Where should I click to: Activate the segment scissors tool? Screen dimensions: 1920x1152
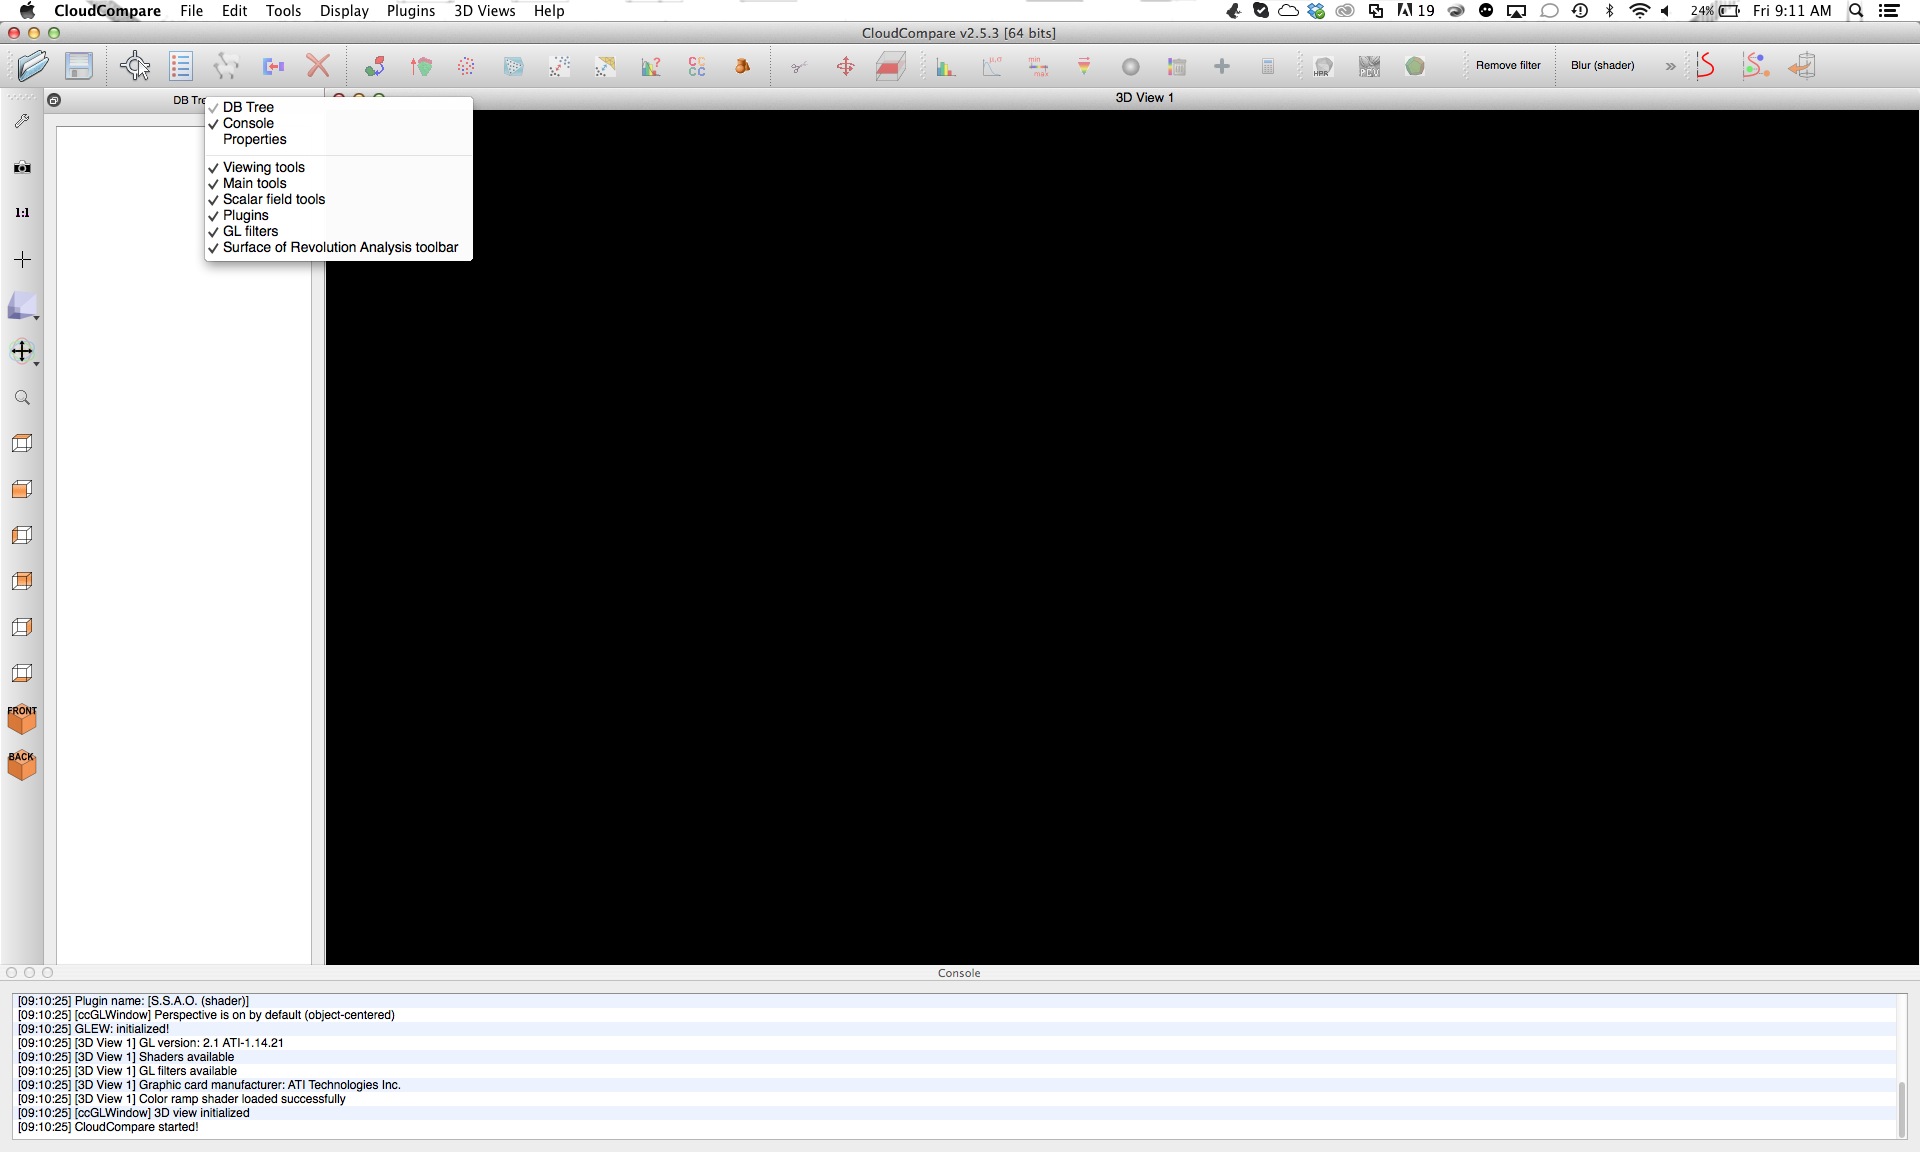pos(797,66)
